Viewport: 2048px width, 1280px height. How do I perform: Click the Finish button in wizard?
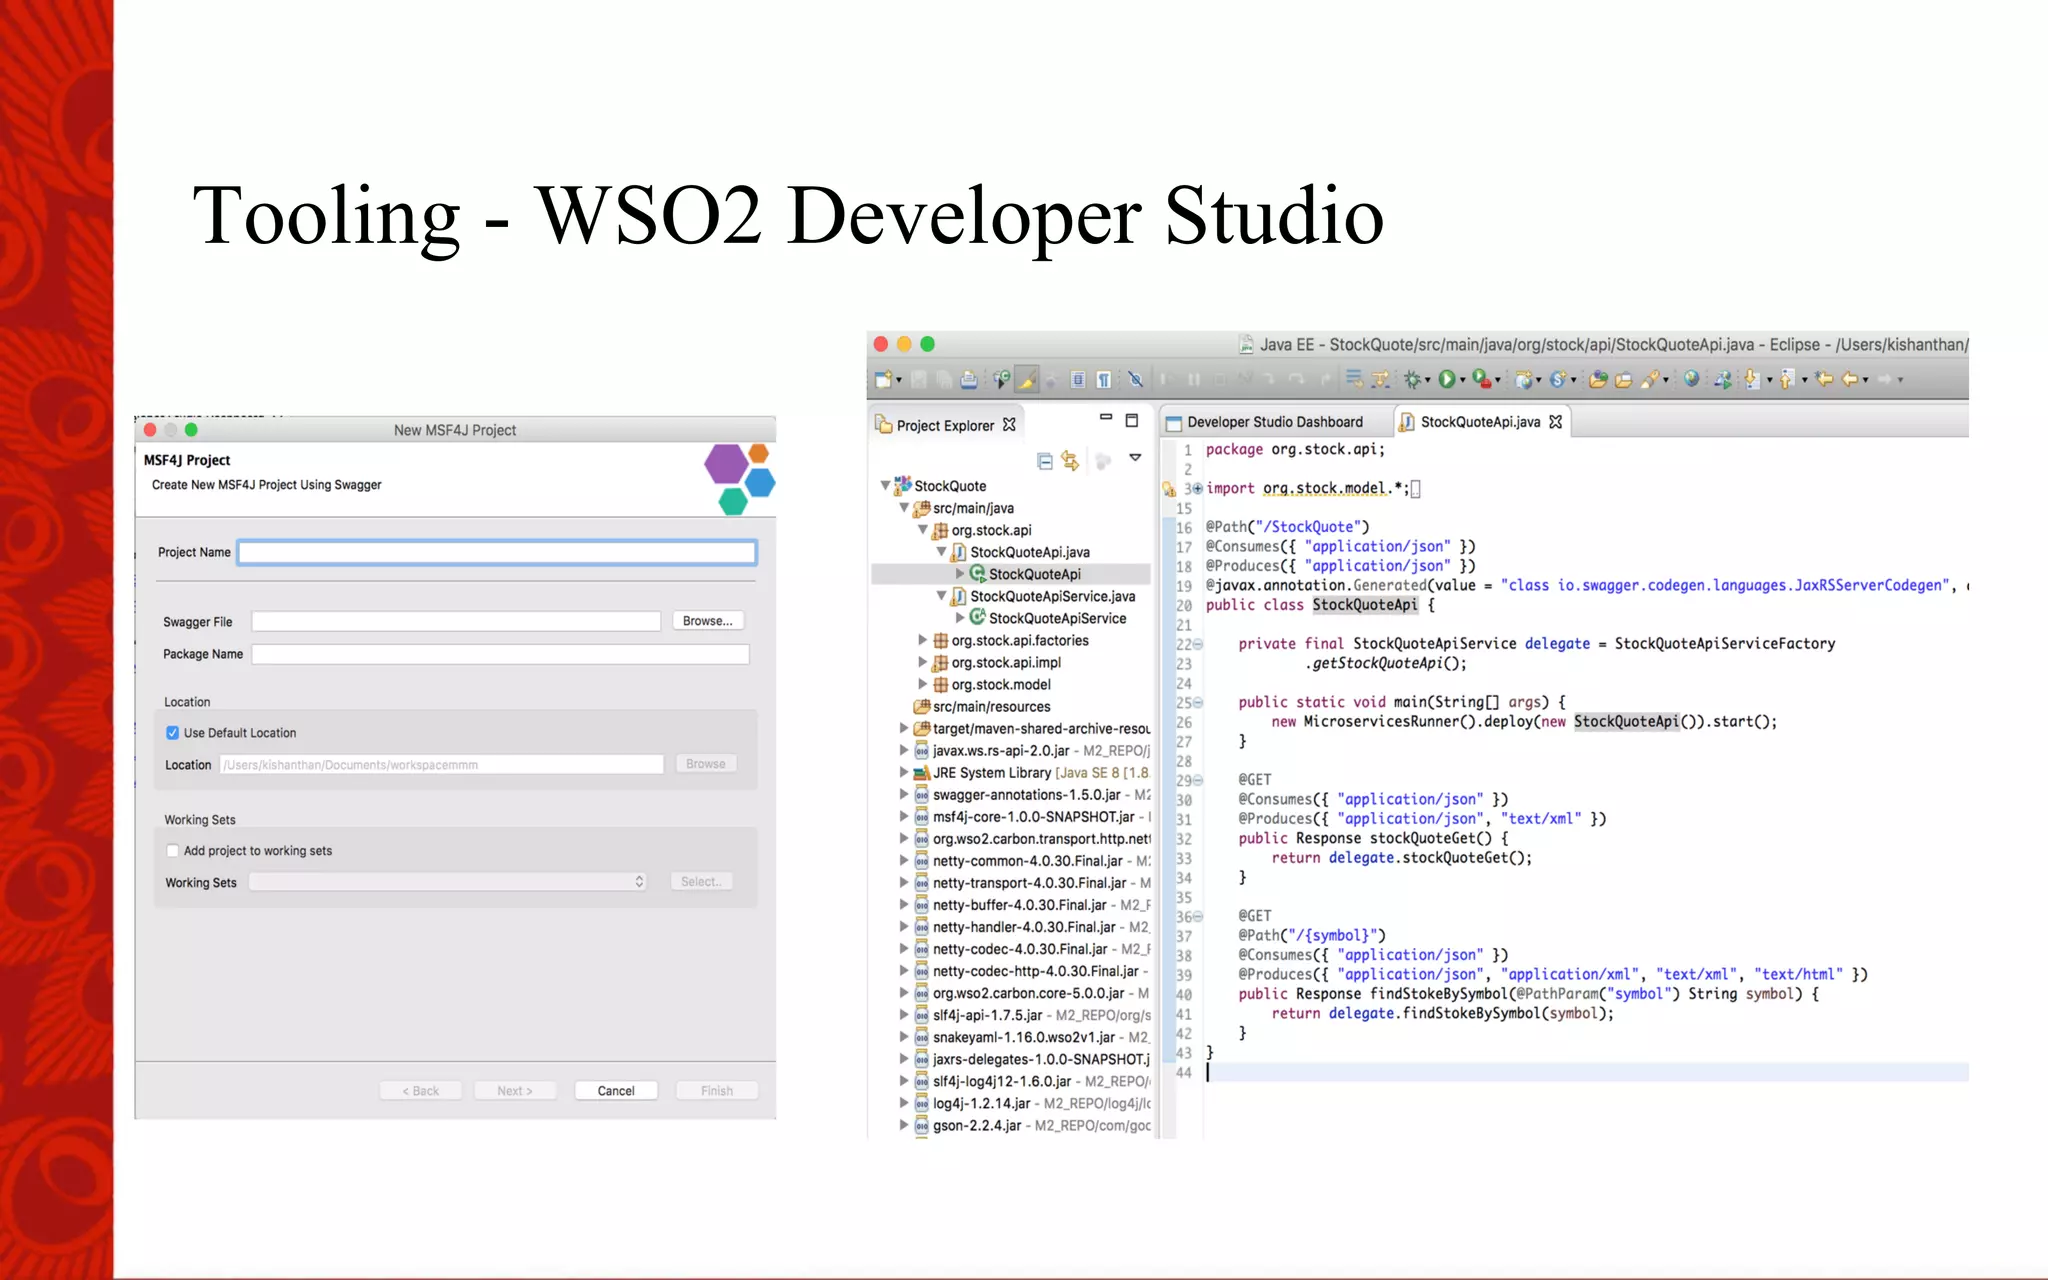[717, 1091]
